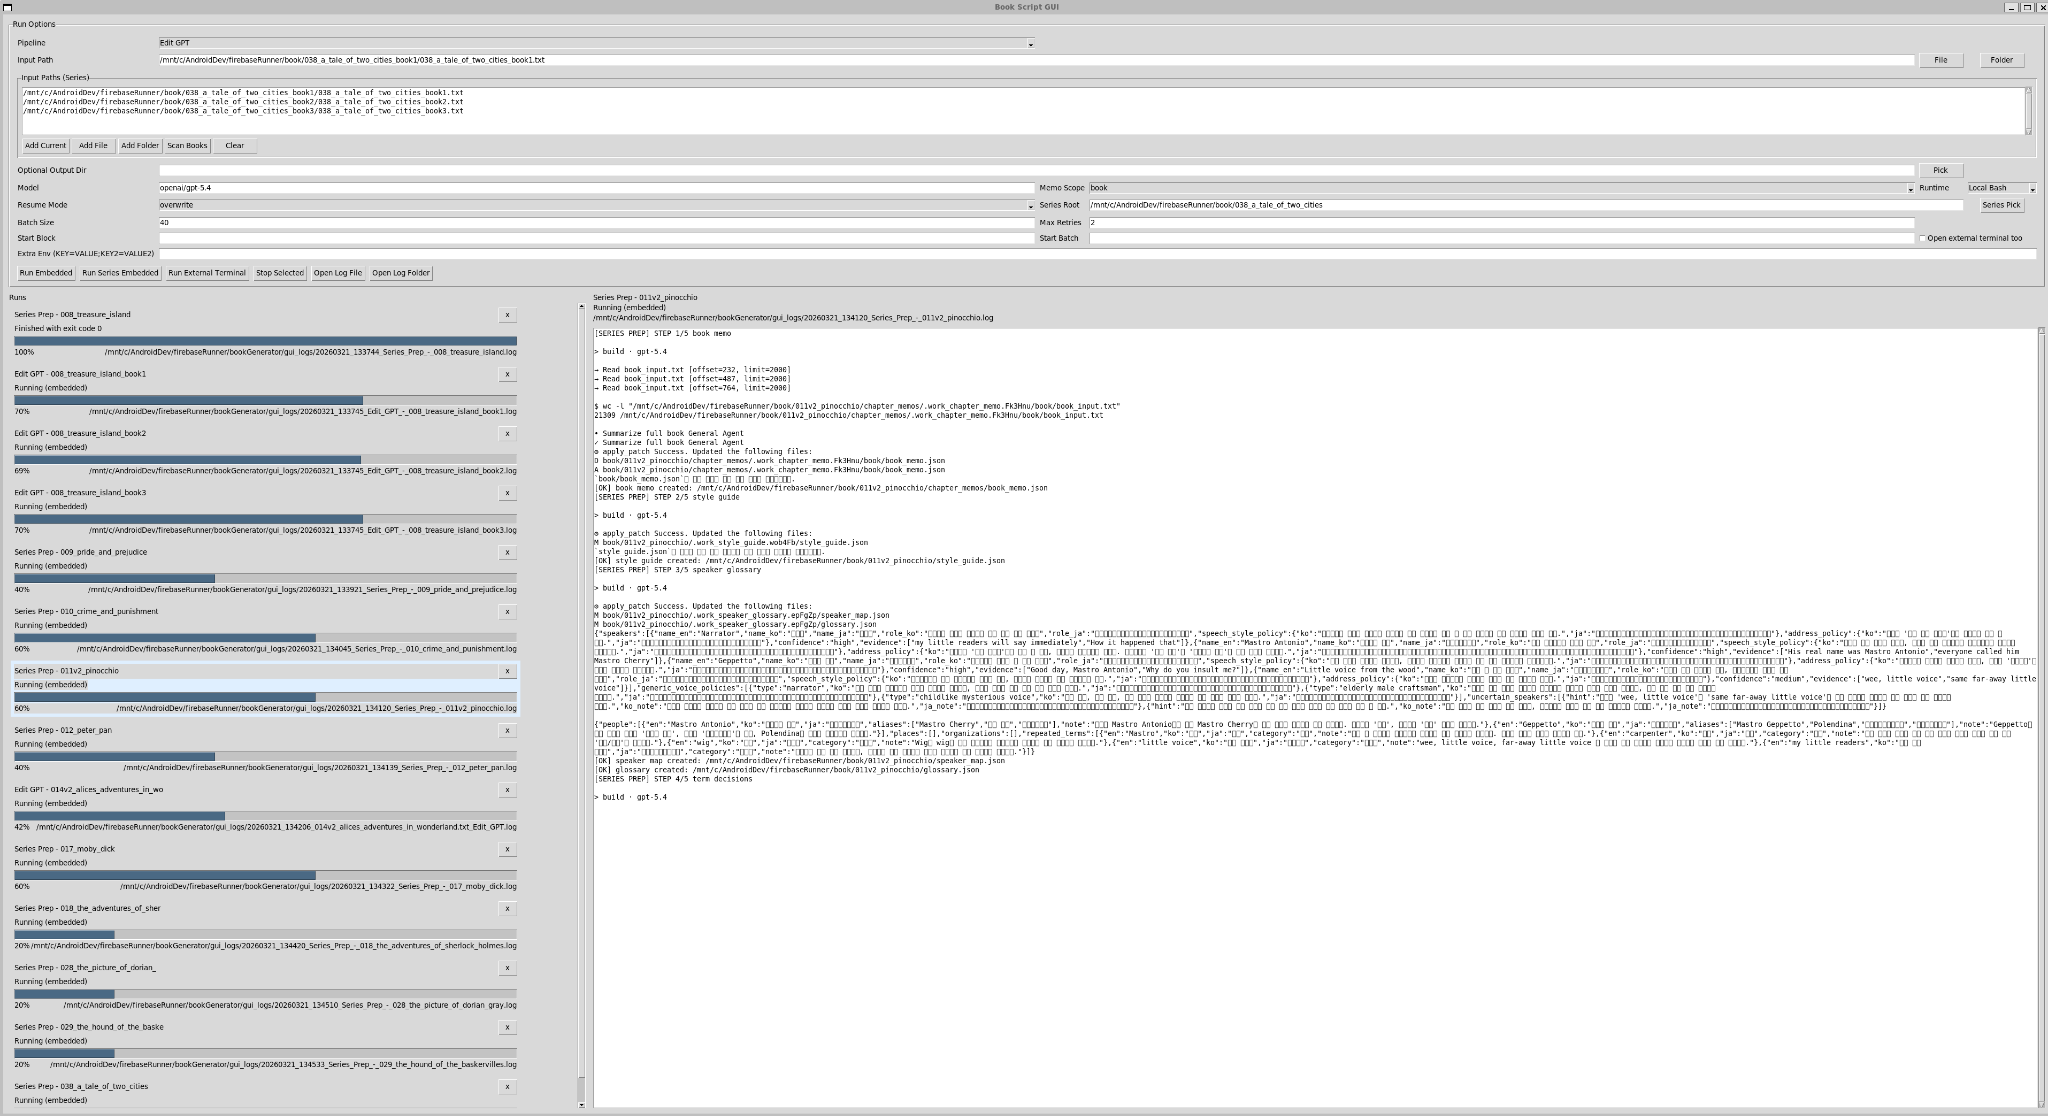The width and height of the screenshot is (2048, 1116).
Task: Click Open Log Folder button
Action: tap(401, 273)
